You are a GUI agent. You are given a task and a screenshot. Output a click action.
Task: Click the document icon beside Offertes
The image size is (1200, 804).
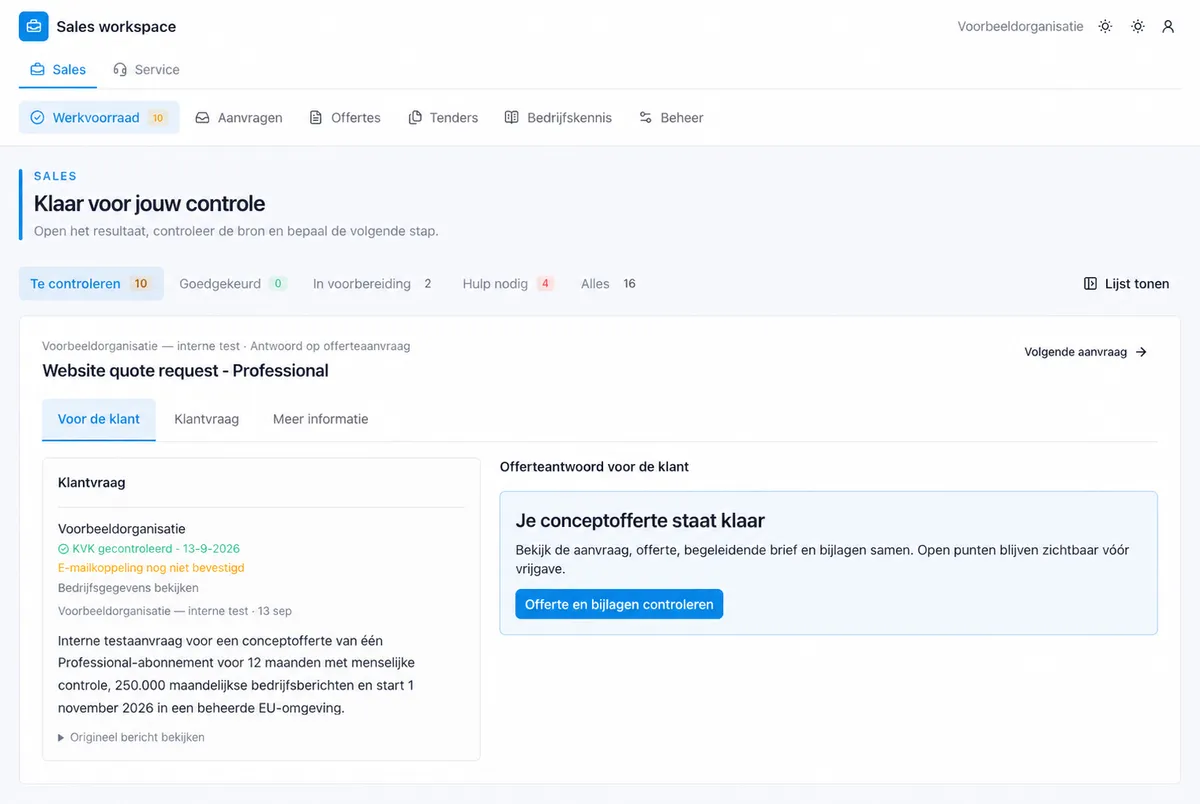[x=316, y=117]
